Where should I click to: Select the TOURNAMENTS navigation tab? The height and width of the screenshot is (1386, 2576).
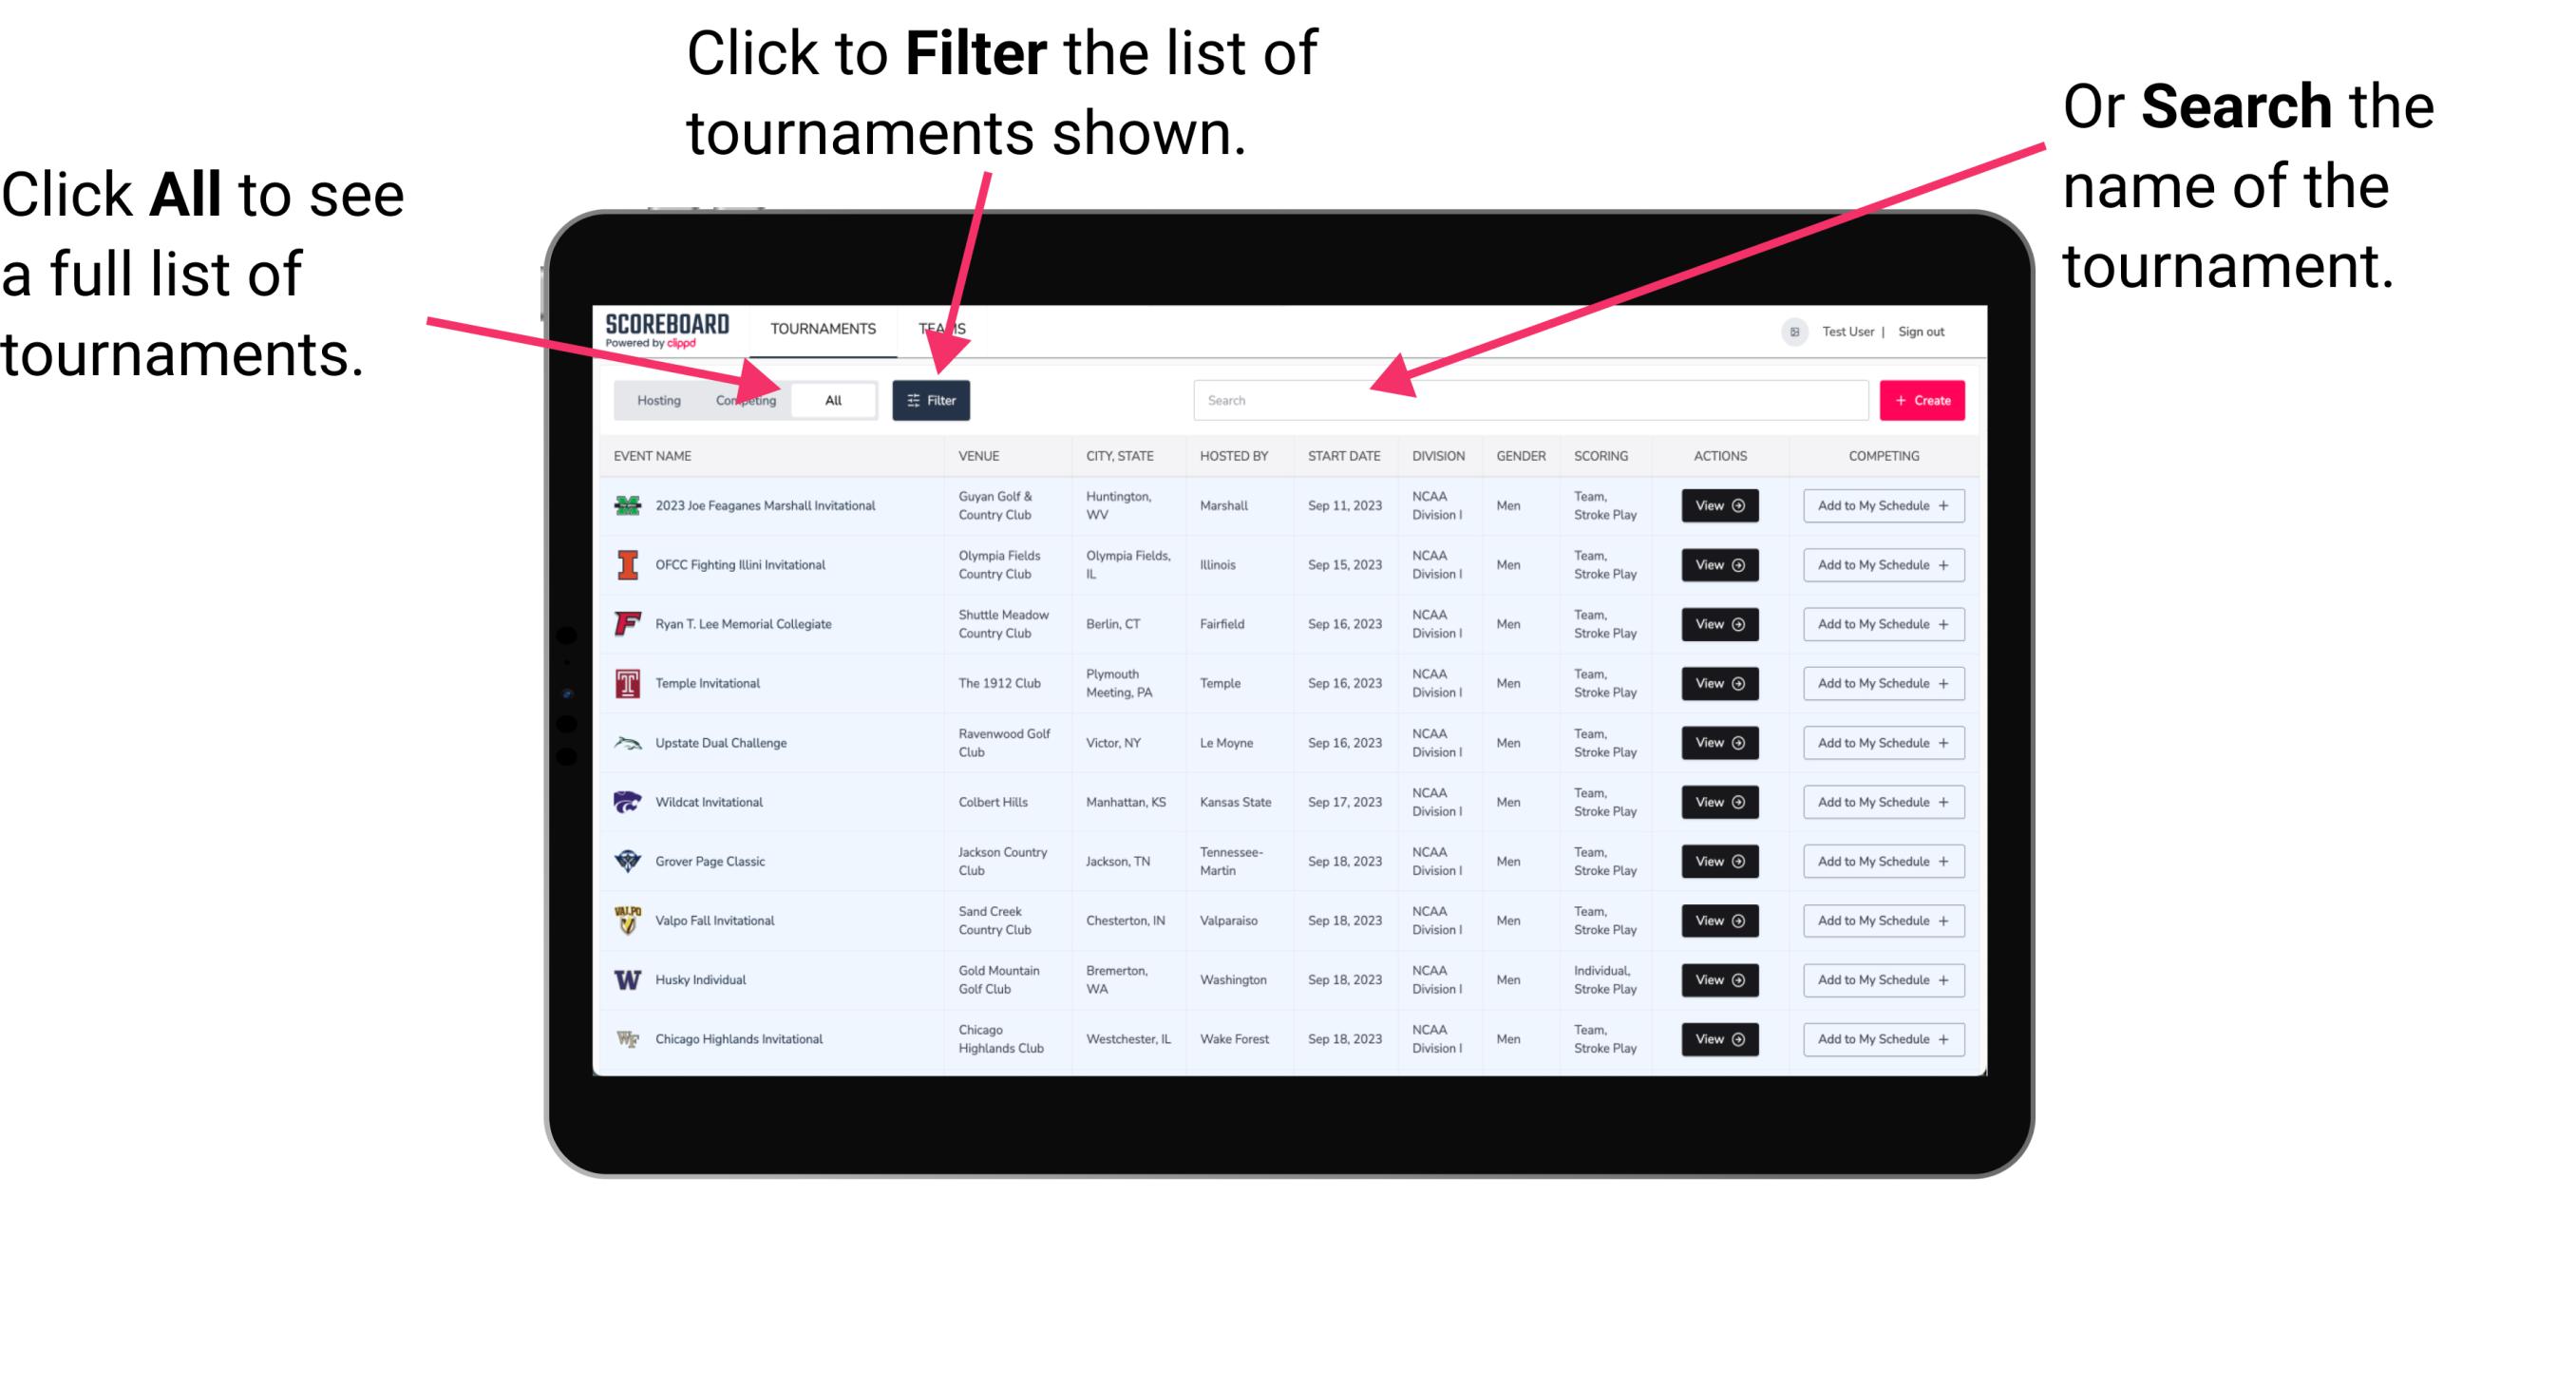823,328
